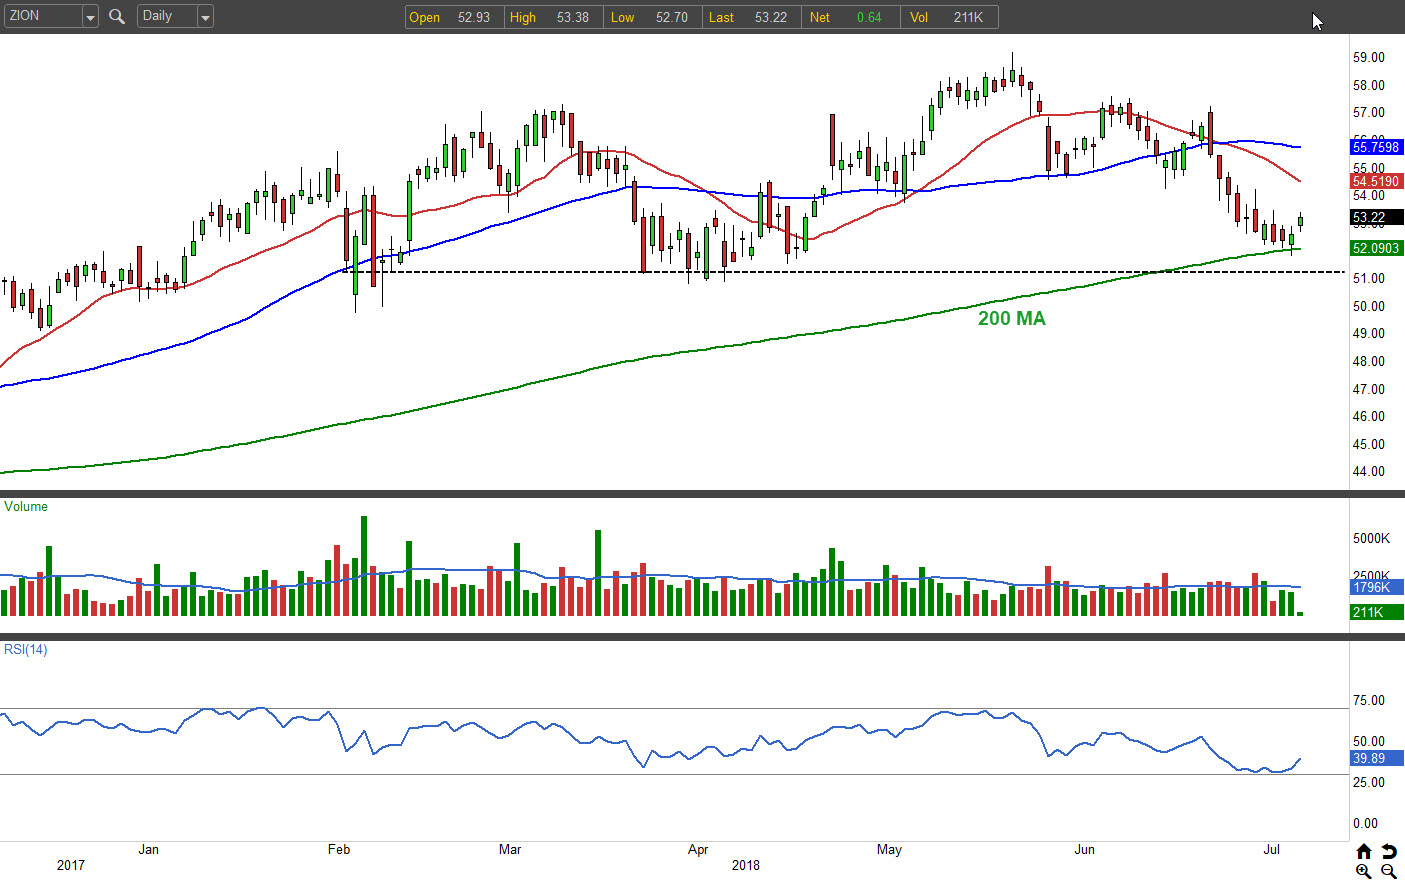Click the red 54.5190 moving average tag

[1376, 181]
